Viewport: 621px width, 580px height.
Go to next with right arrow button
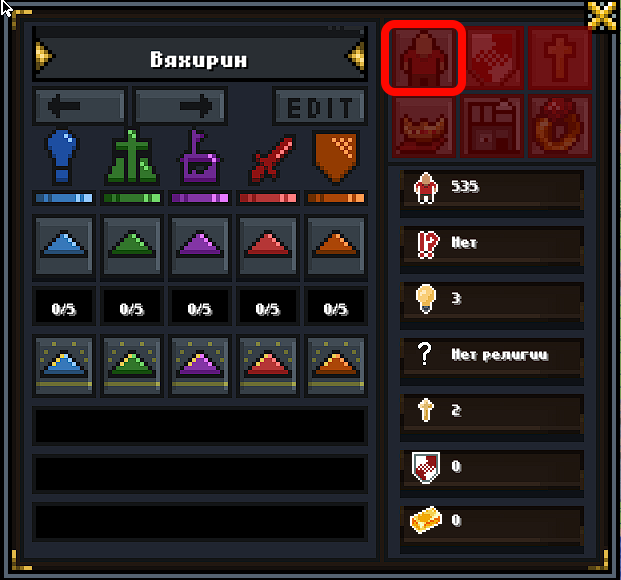click(180, 106)
